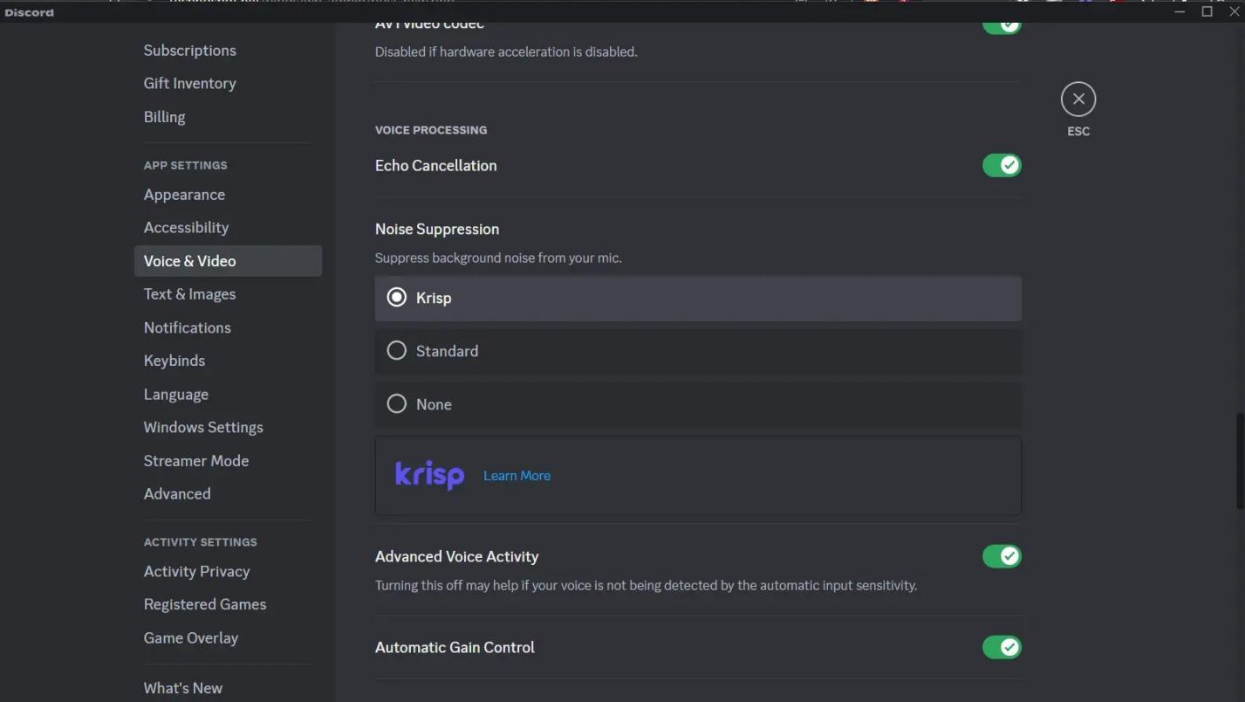Toggle Automatic Gain Control switch
The height and width of the screenshot is (702, 1245).
(x=1002, y=647)
